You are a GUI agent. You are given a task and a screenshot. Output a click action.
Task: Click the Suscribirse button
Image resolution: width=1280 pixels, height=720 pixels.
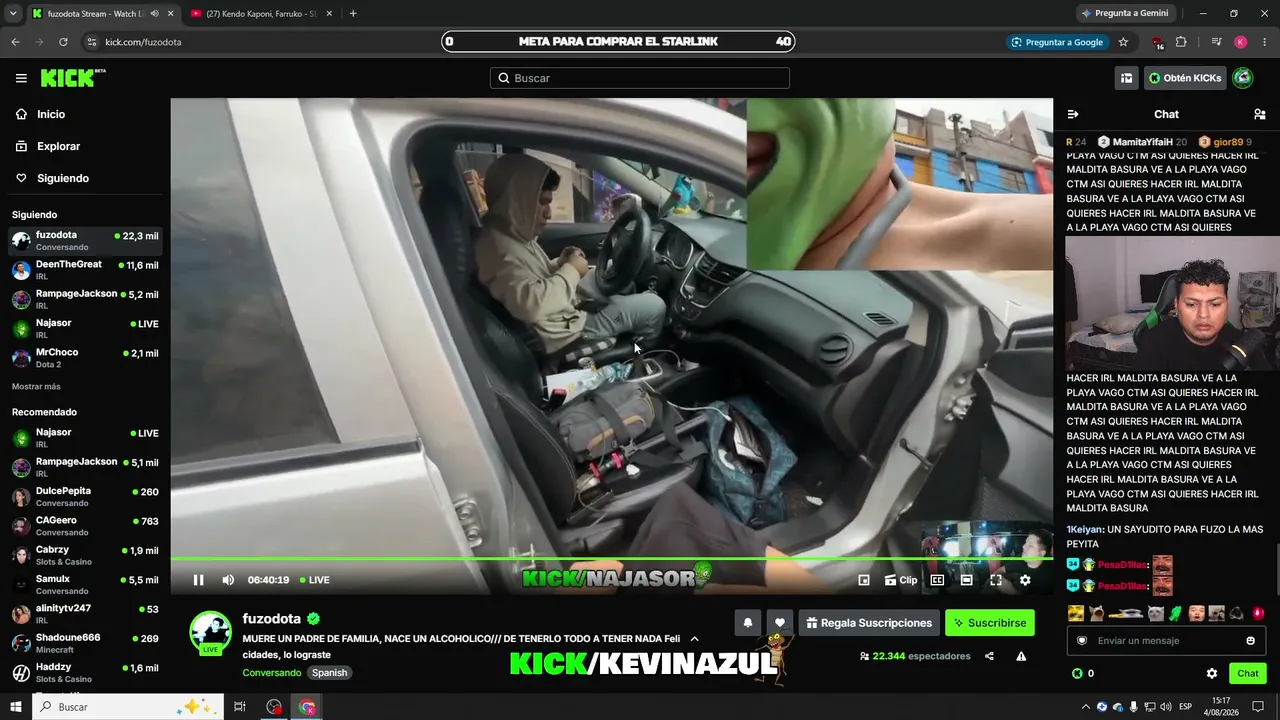pyautogui.click(x=990, y=623)
